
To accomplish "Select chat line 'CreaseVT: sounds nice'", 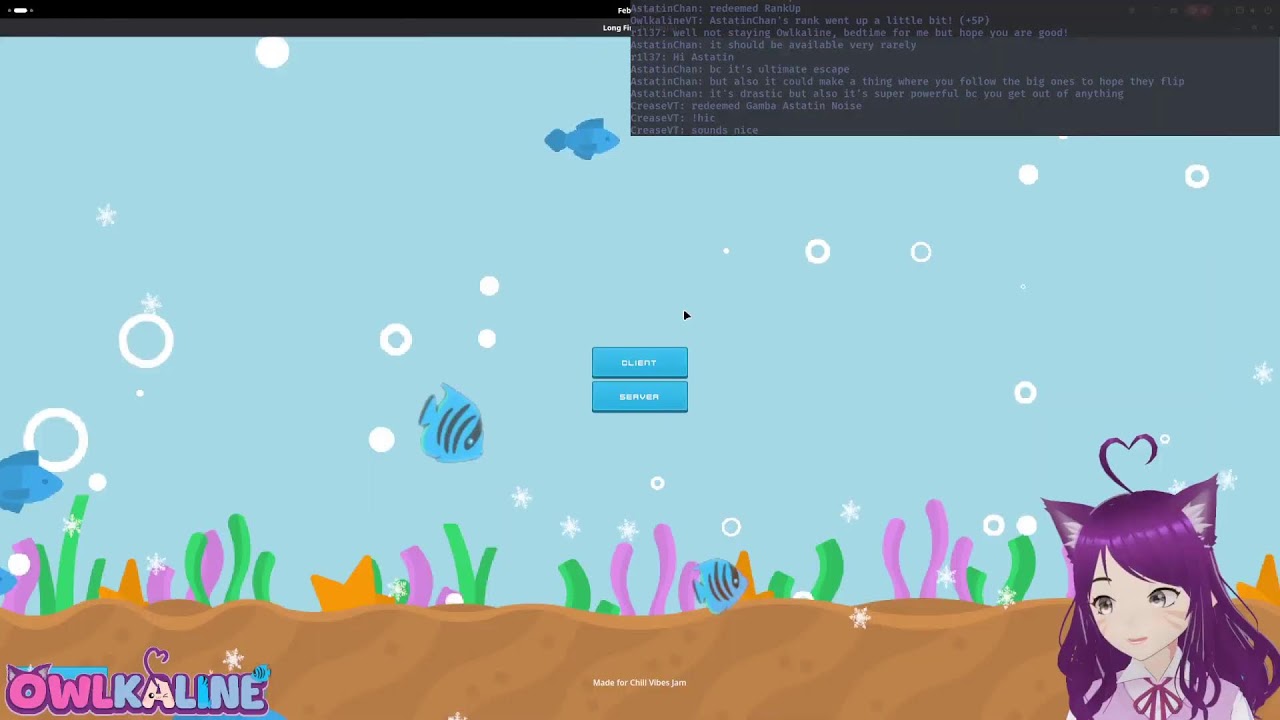I will point(694,130).
